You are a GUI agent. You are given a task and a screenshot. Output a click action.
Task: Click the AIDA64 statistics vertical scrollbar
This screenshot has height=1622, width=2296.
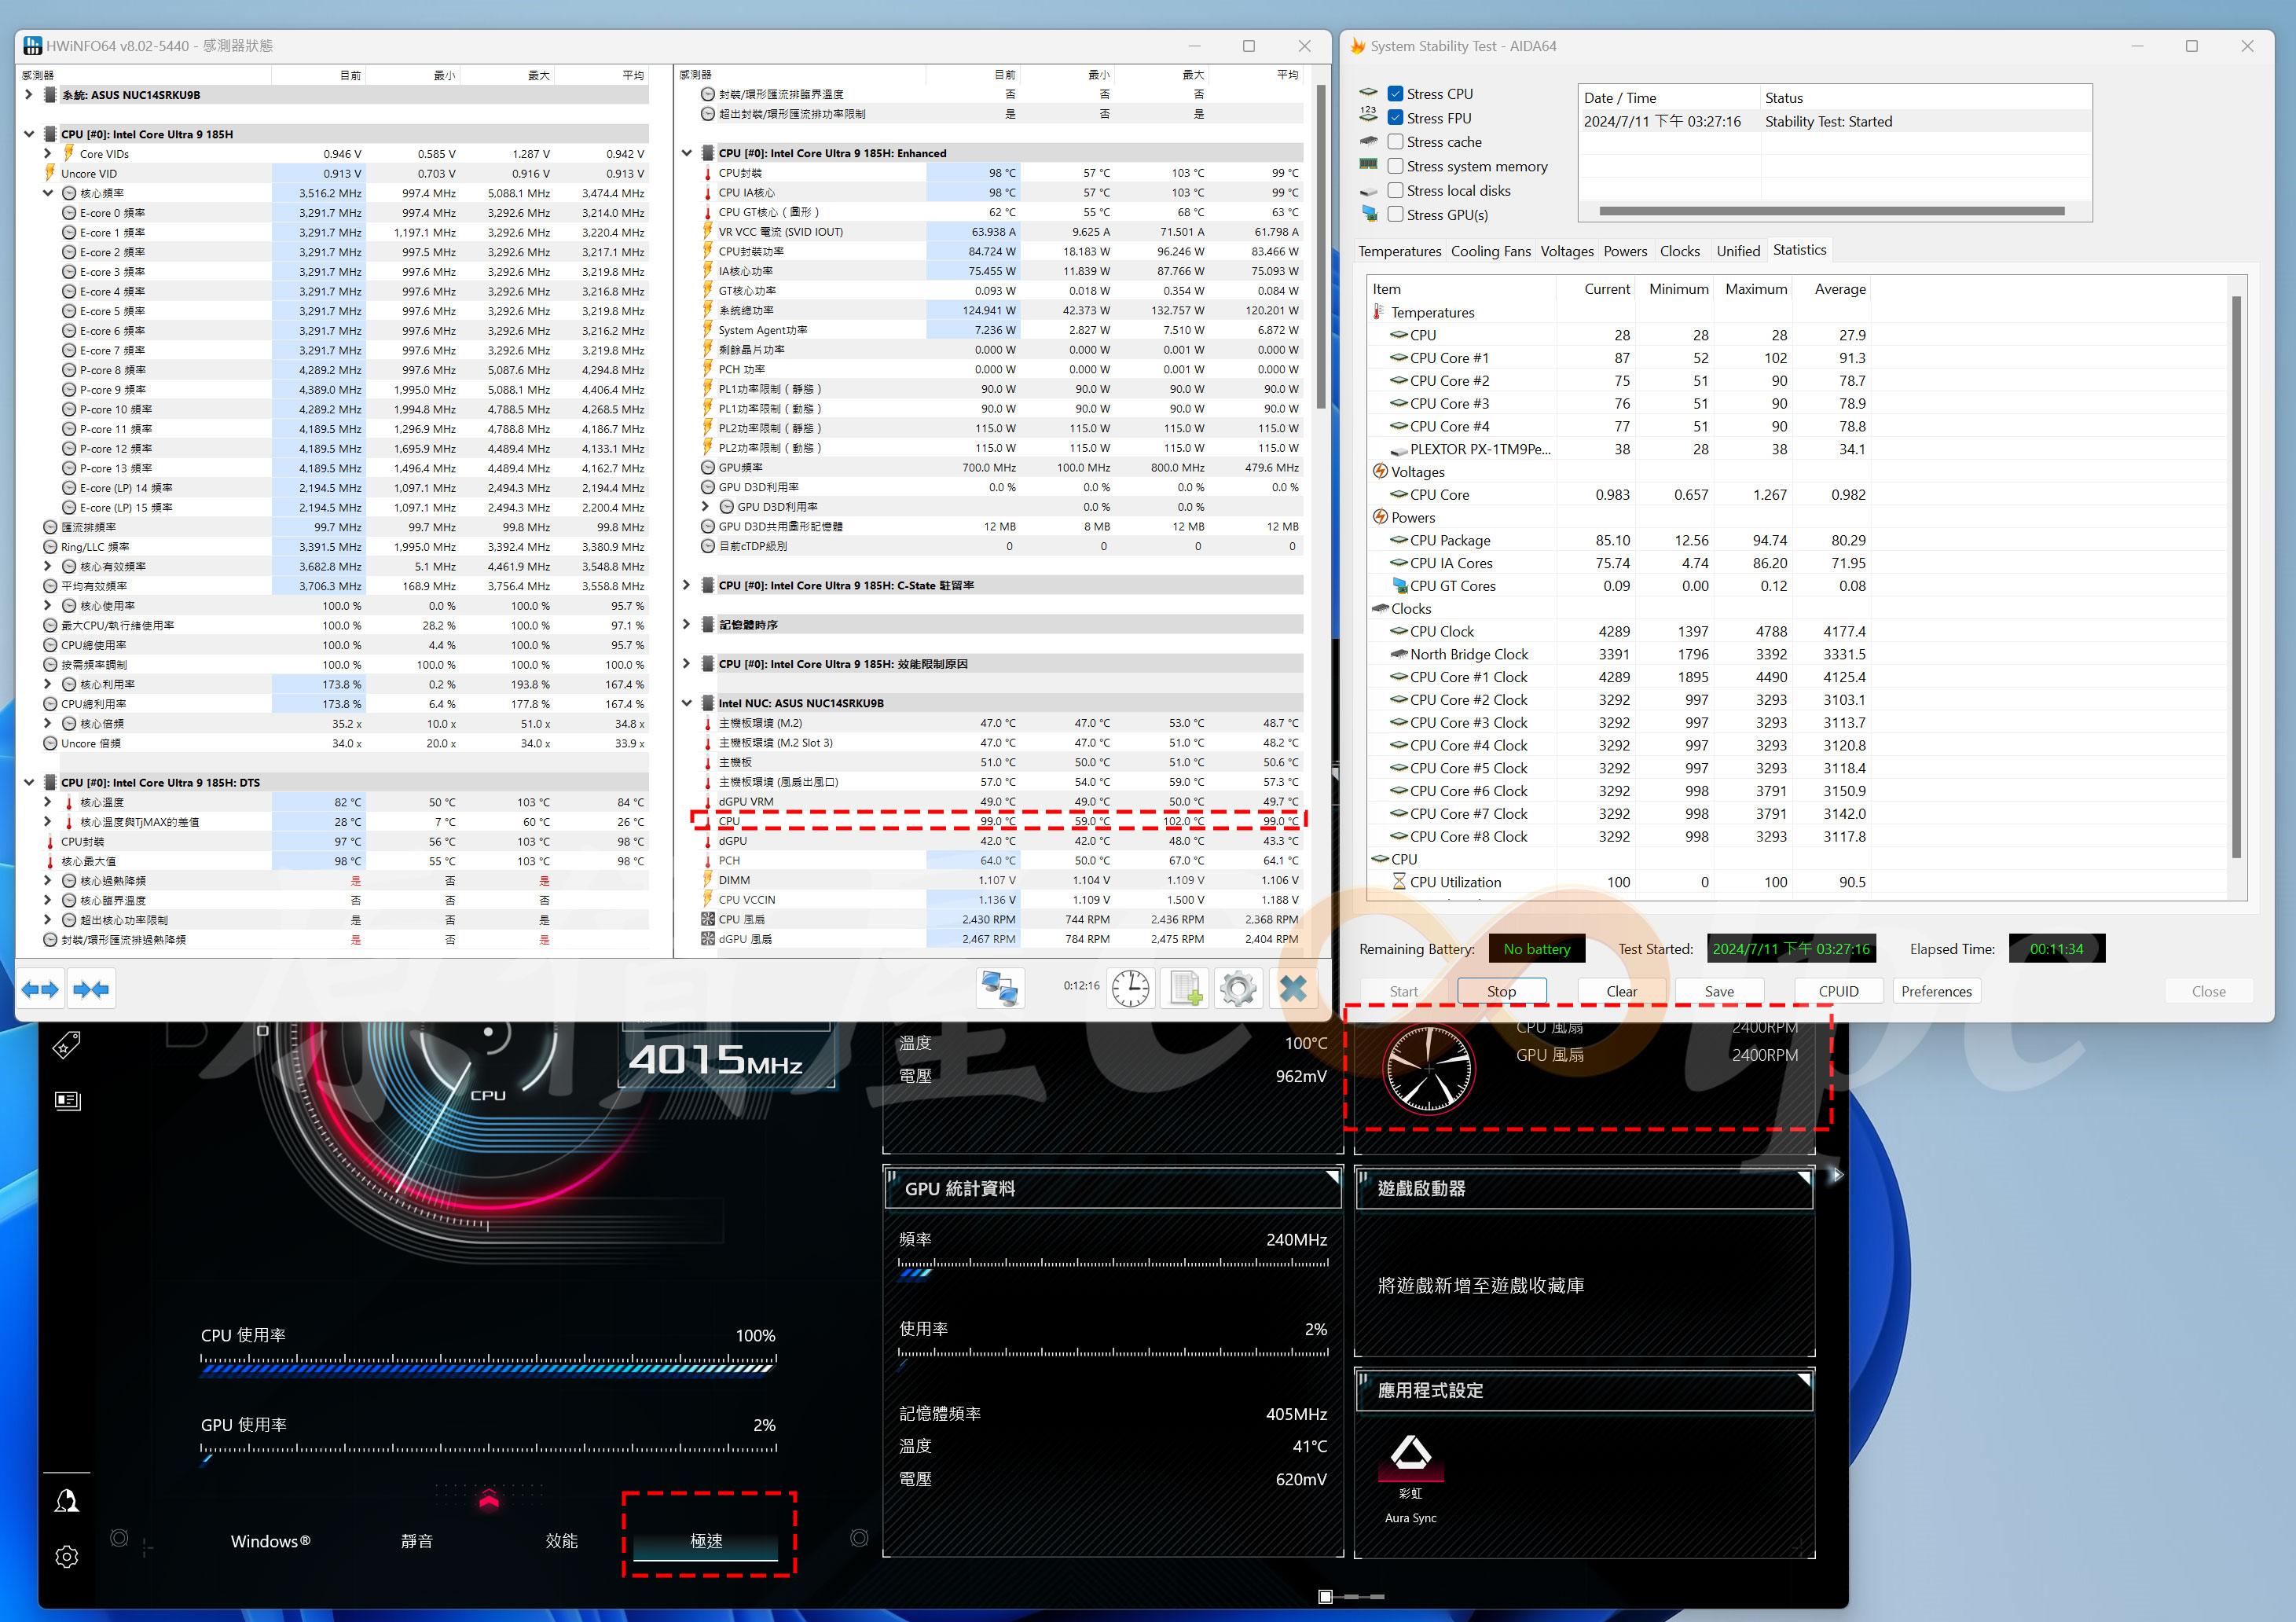(2236, 577)
